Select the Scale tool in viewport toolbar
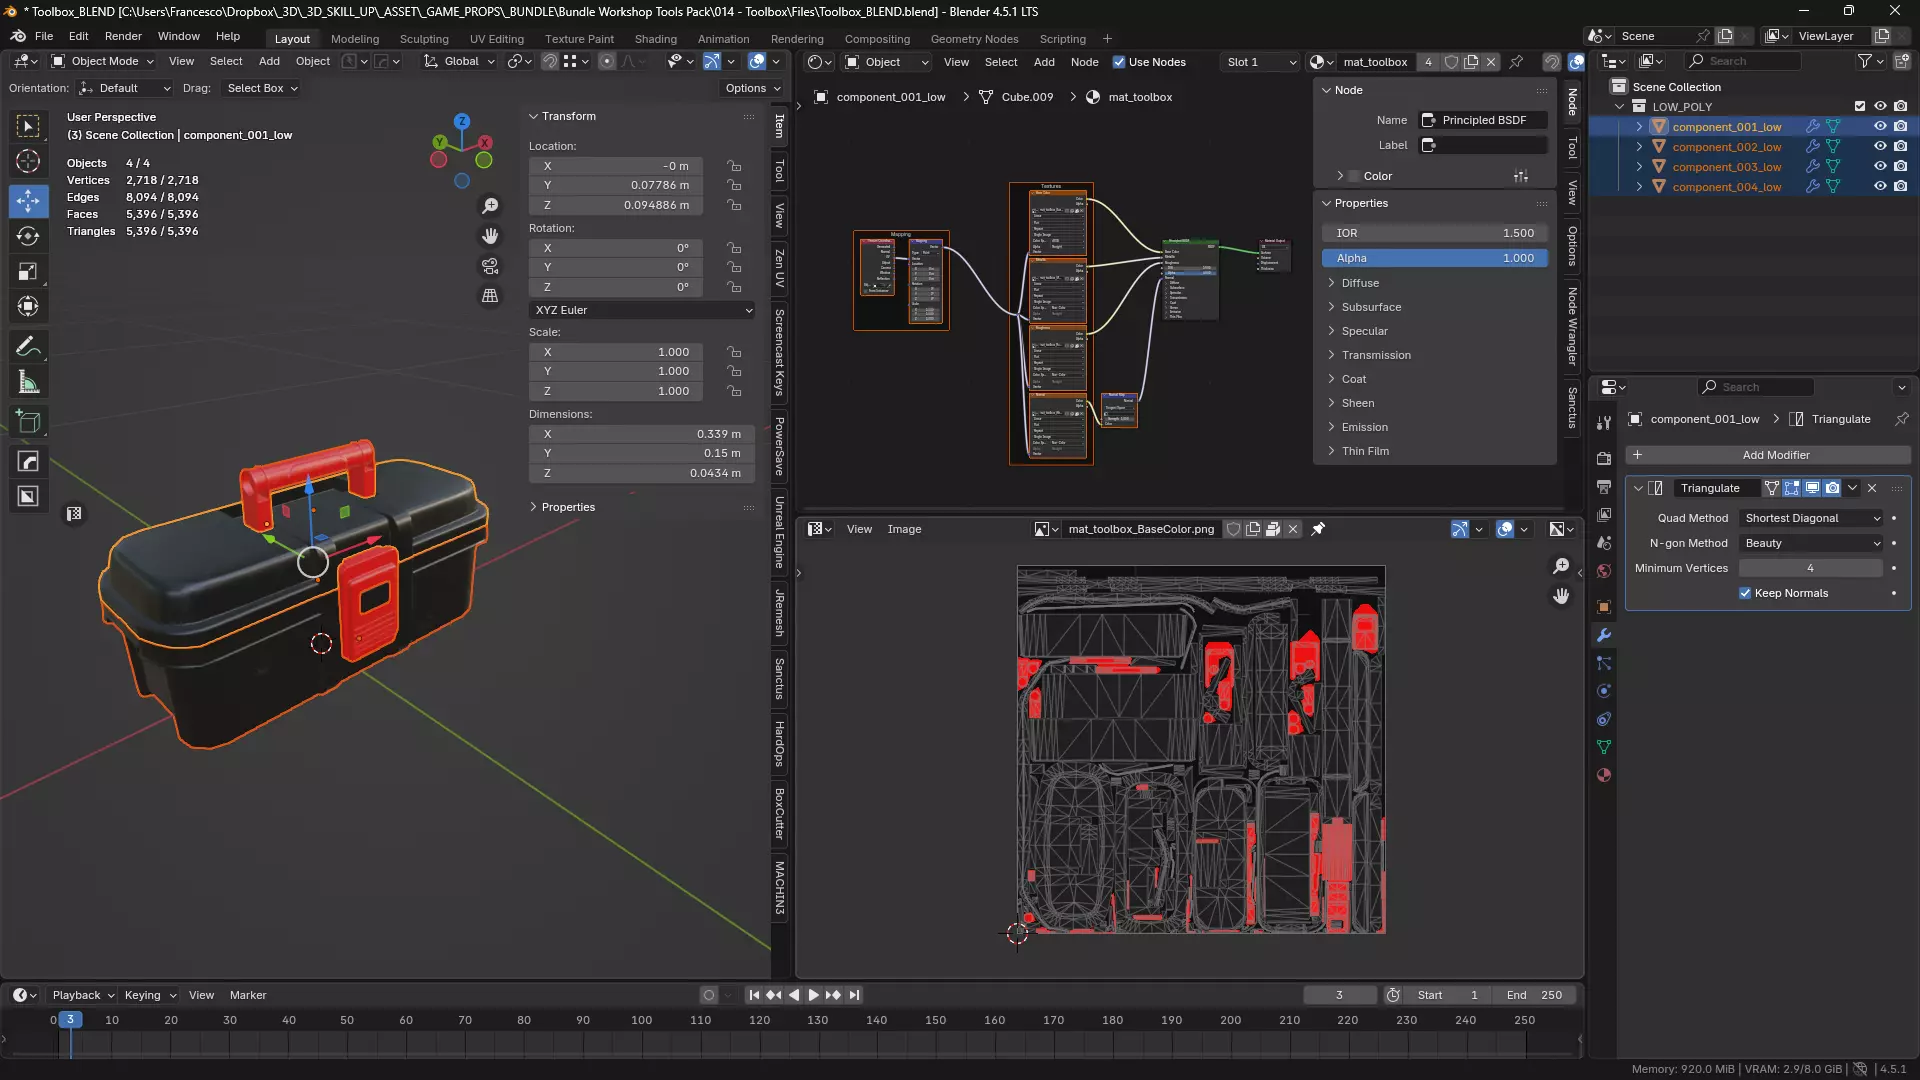Viewport: 1920px width, 1080px height. coord(28,271)
